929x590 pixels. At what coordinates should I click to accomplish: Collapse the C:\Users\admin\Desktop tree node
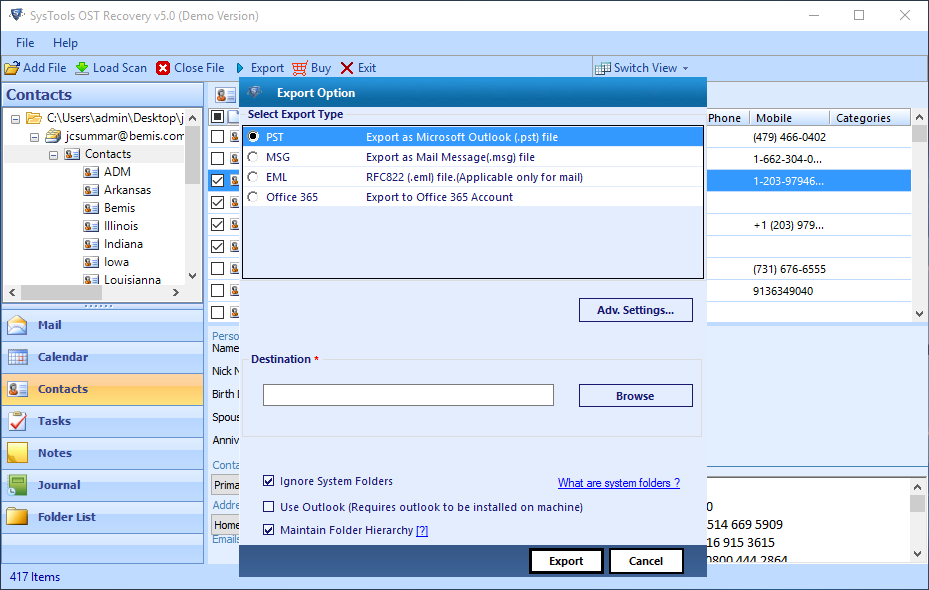[x=15, y=118]
